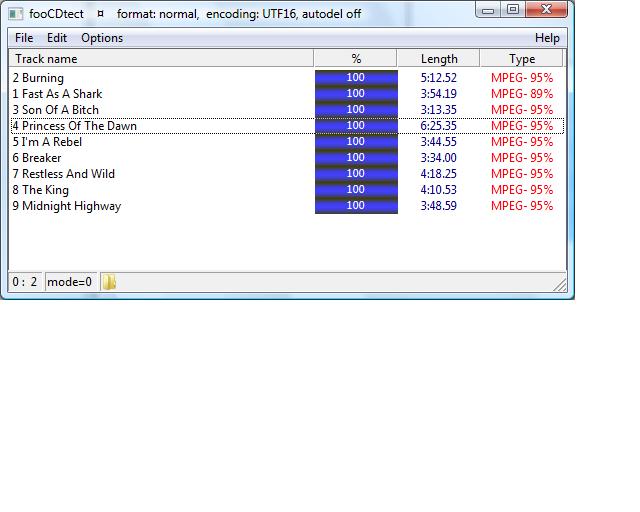
Task: Sort by Length column header
Action: 439,59
